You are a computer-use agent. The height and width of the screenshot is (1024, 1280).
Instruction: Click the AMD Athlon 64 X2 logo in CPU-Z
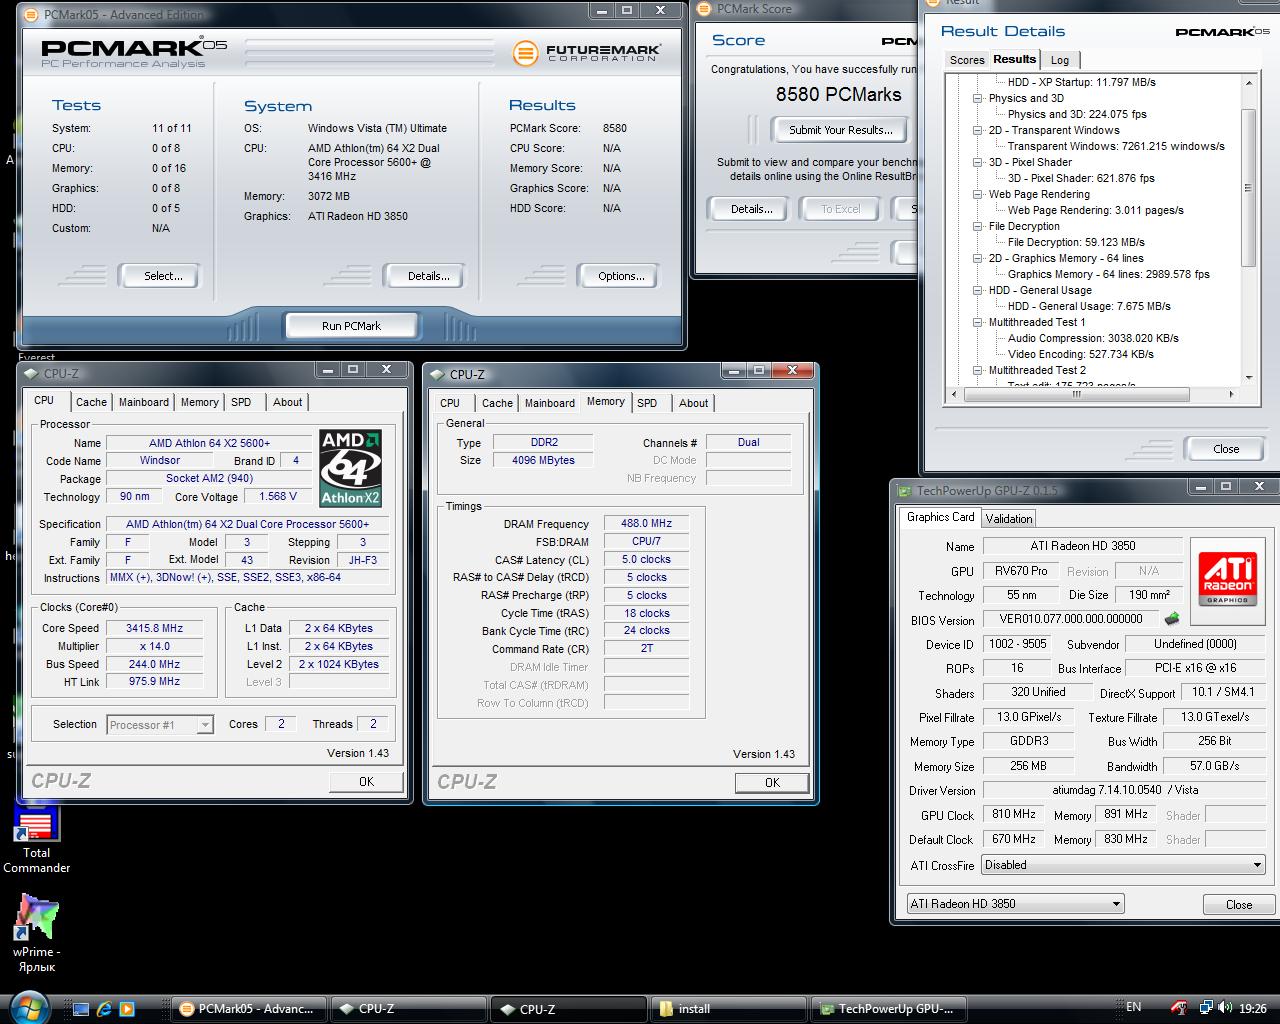[x=350, y=468]
